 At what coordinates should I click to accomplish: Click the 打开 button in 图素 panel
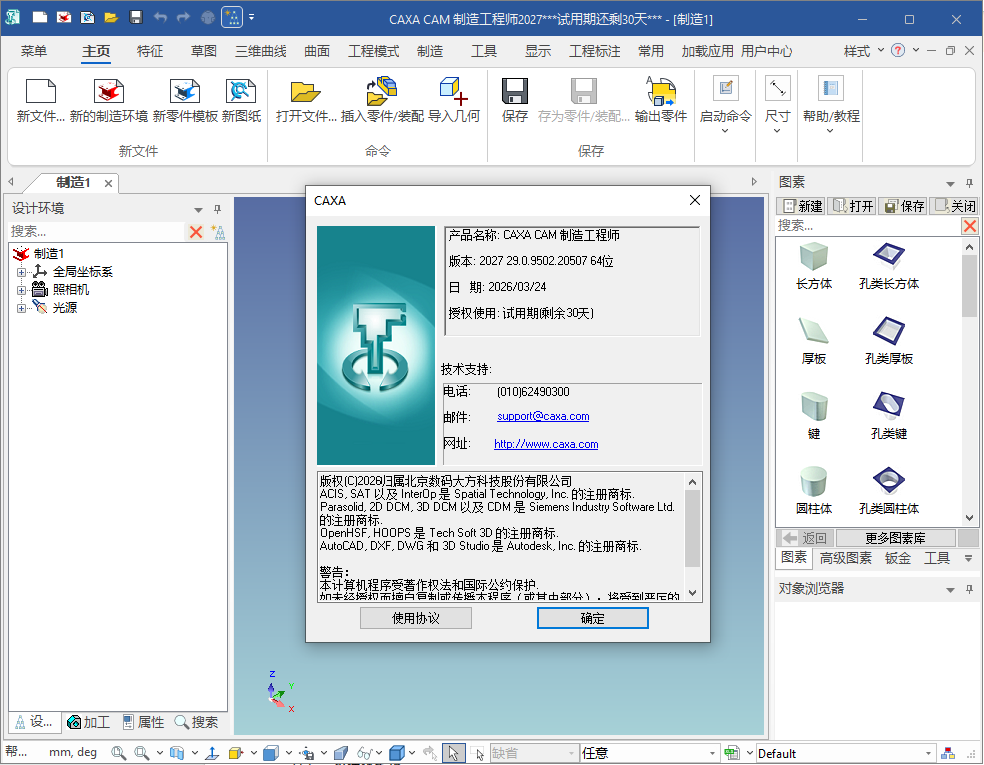point(853,206)
